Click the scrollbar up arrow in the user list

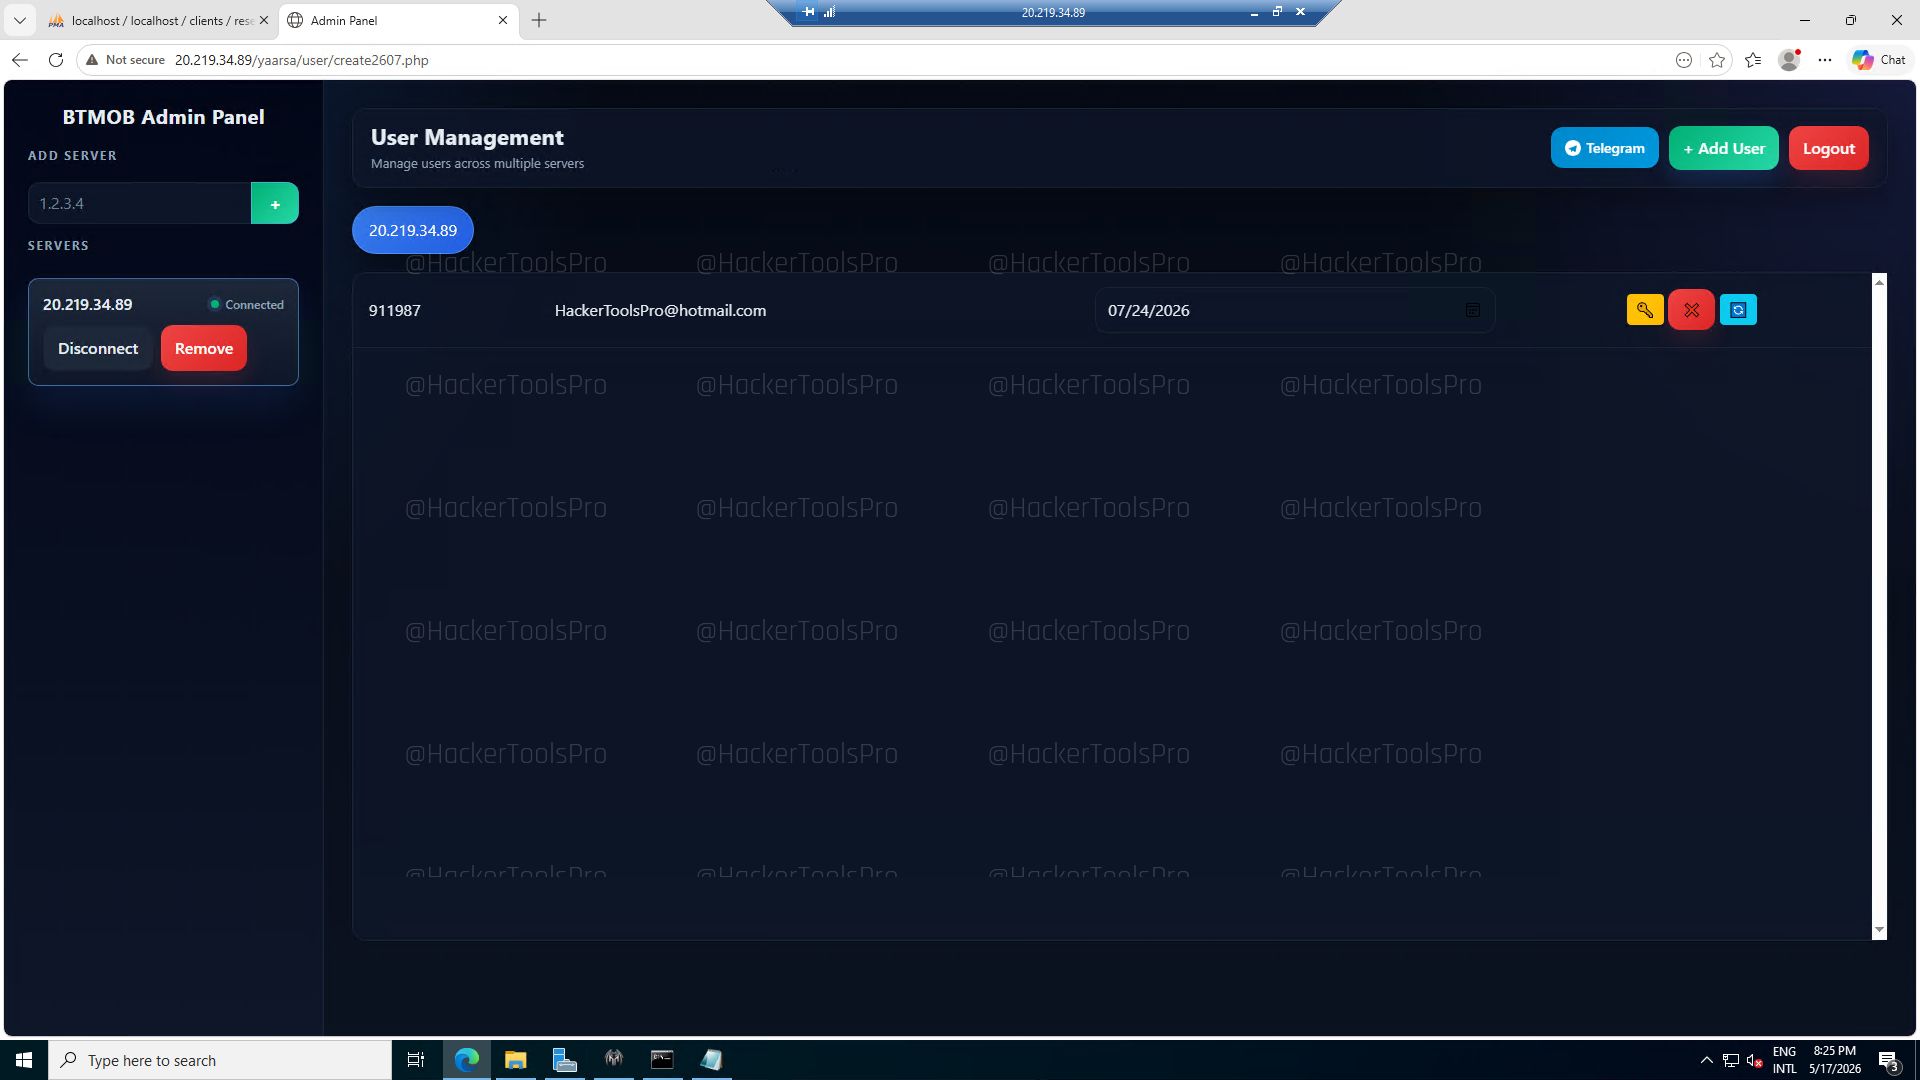click(1879, 283)
